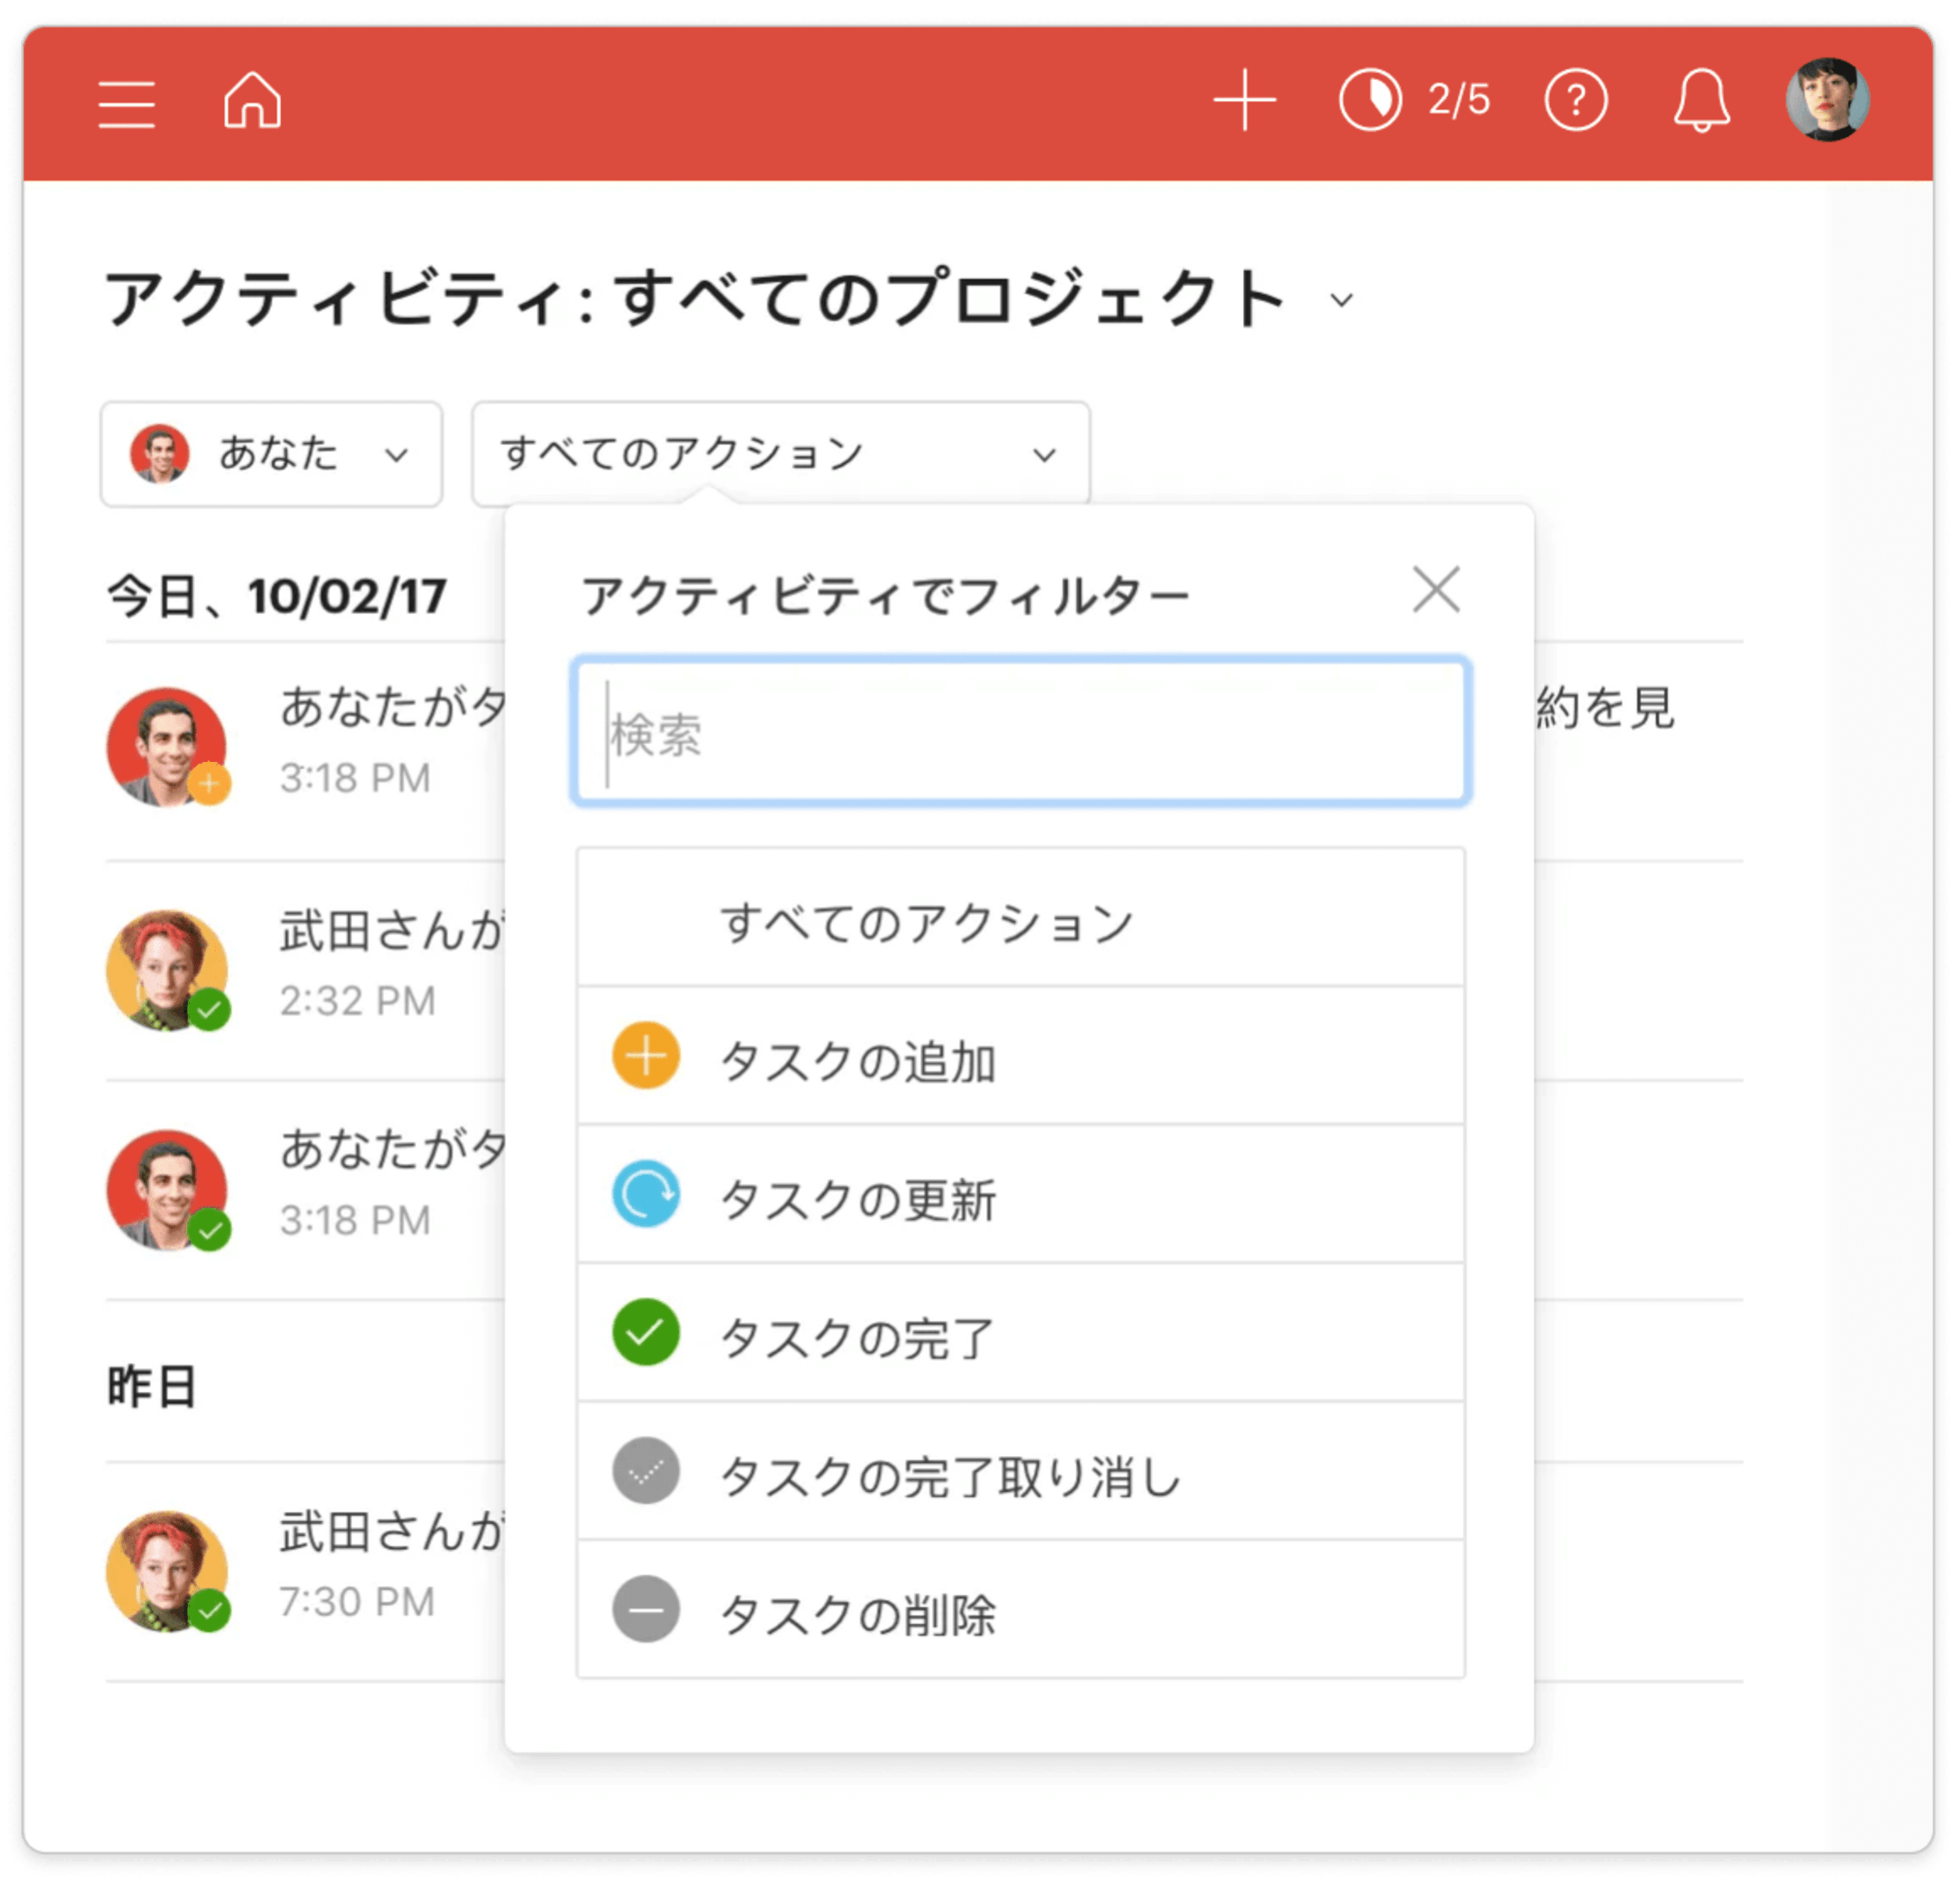Viewport: 1960px width, 1896px height.
Task: Open the profile avatar menu
Action: 1827,100
